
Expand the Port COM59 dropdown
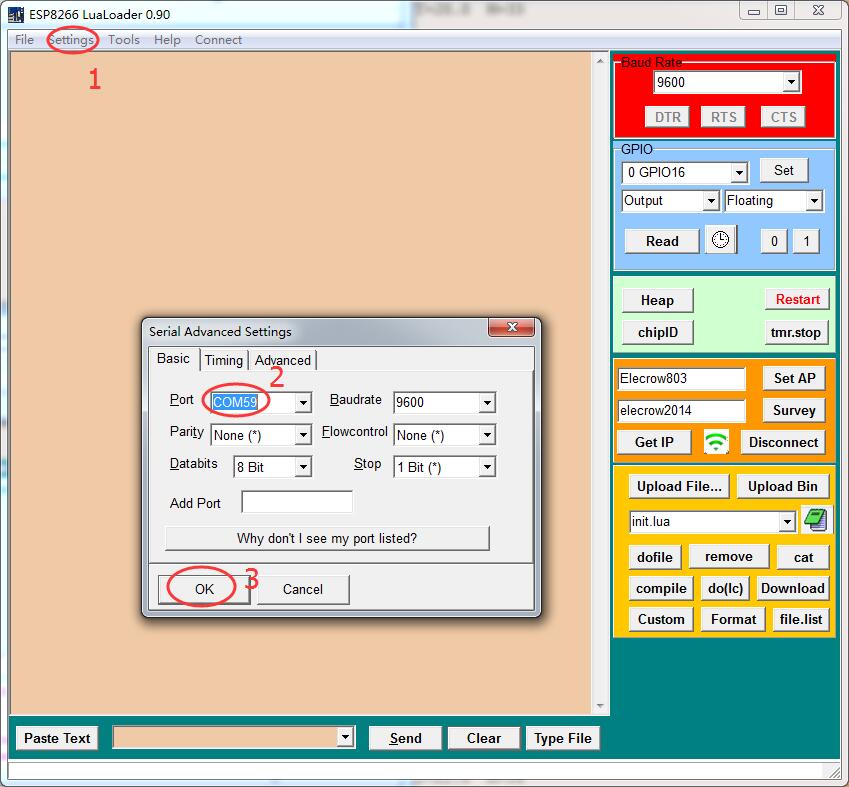click(x=303, y=402)
